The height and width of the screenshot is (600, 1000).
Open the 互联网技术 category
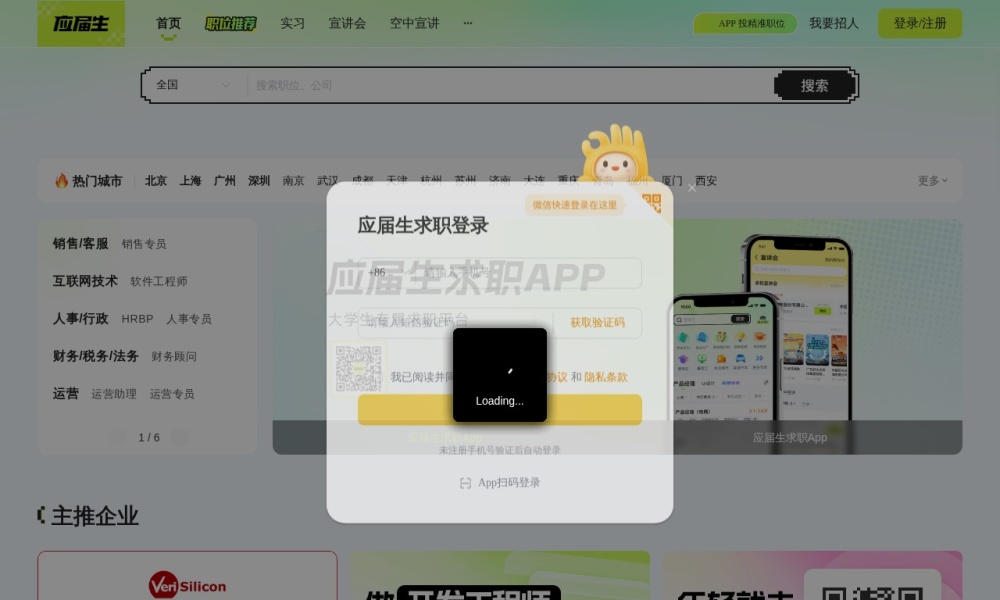pos(85,281)
